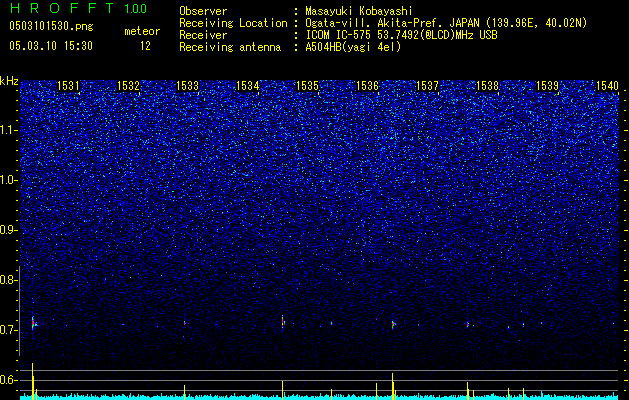Viewport: 629px width, 400px height.
Task: Click the 1535 time axis label
Action: 307,85
